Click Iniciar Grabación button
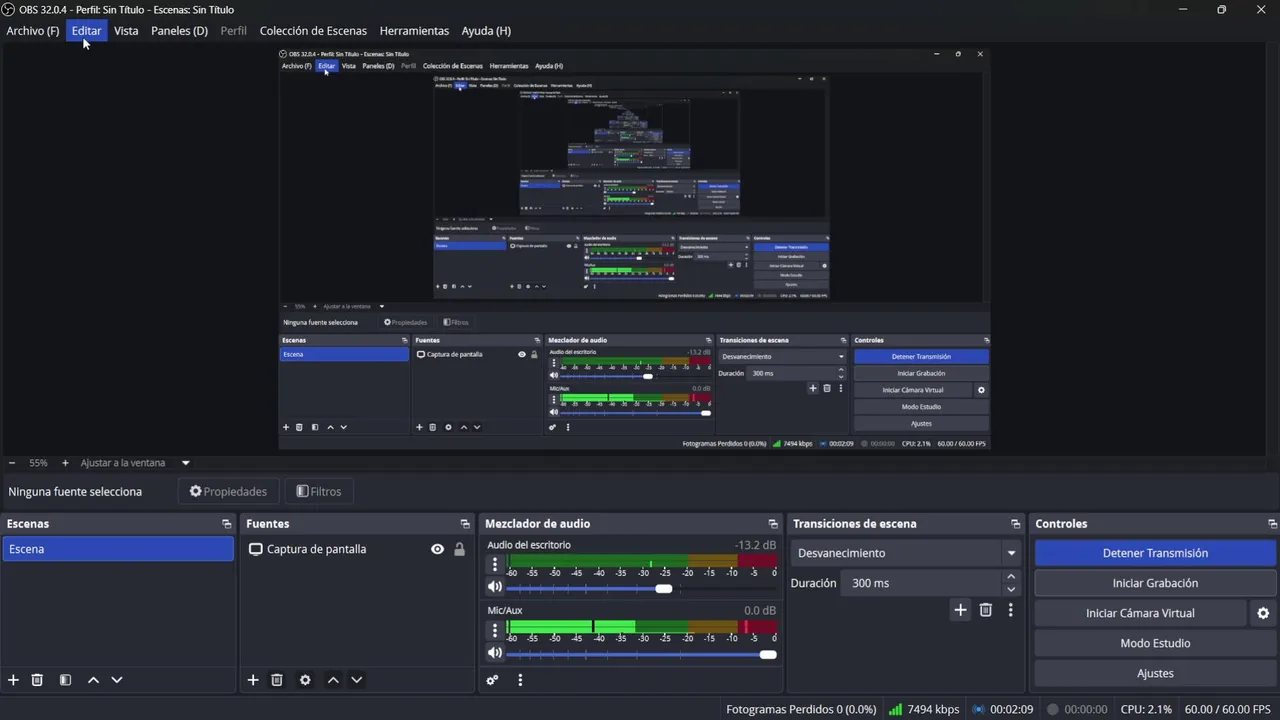This screenshot has width=1280, height=720. [1155, 583]
